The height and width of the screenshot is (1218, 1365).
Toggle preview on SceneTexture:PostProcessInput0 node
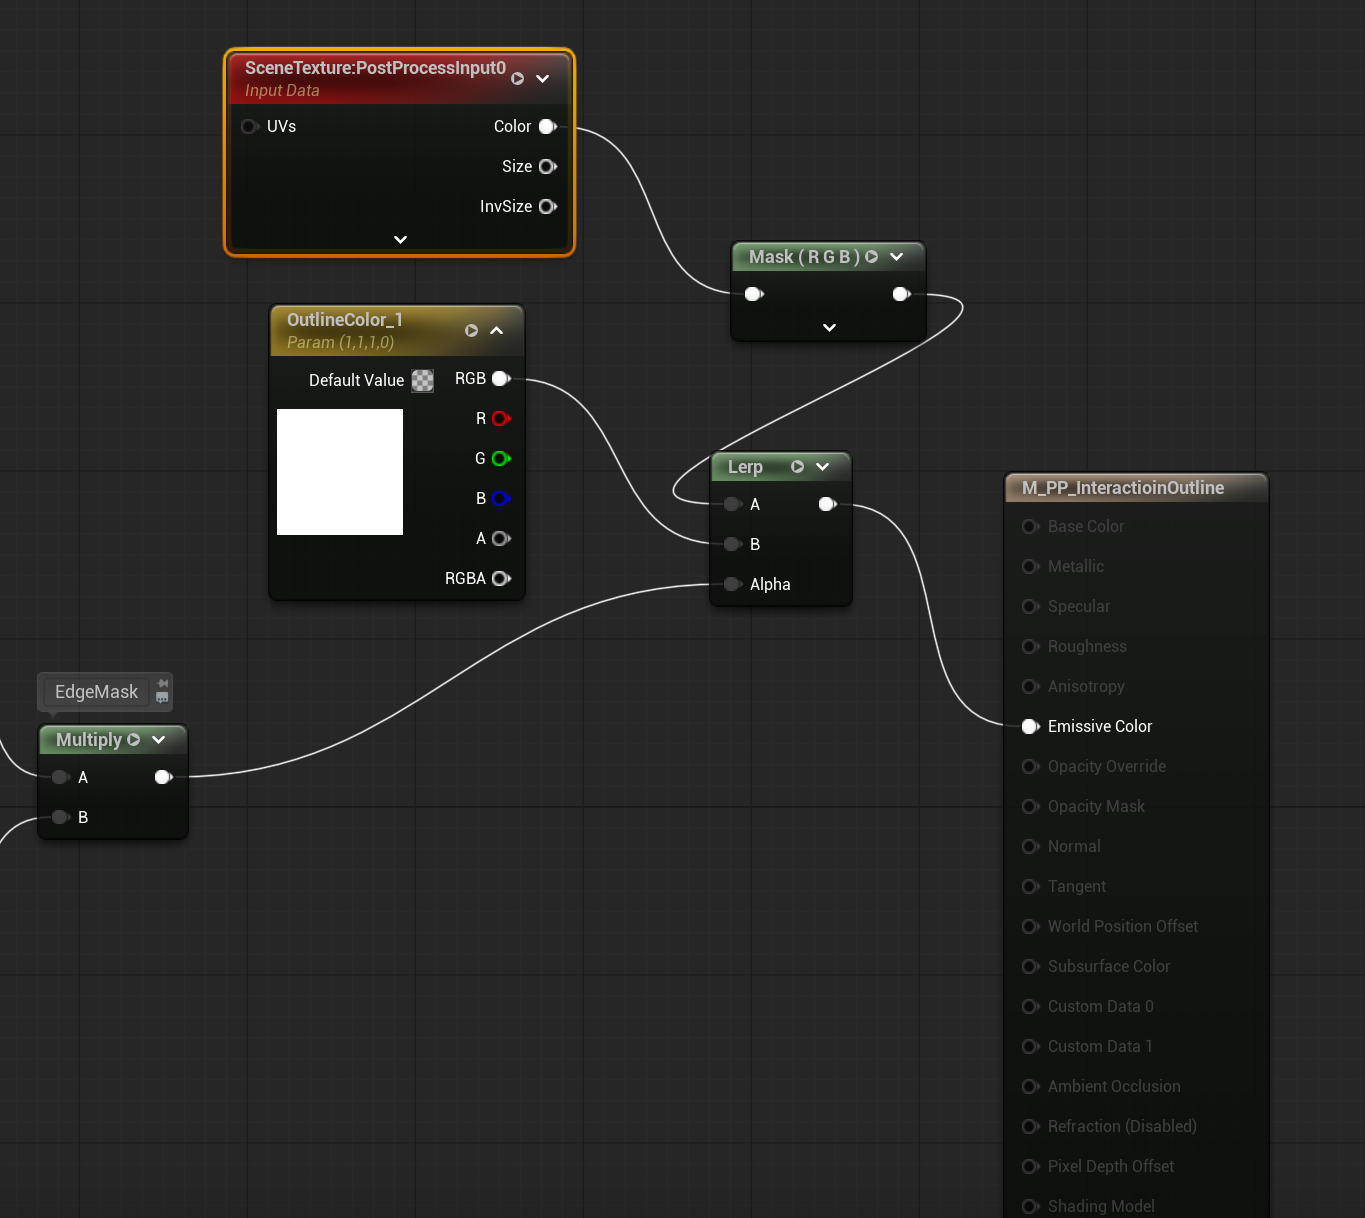coord(517,78)
